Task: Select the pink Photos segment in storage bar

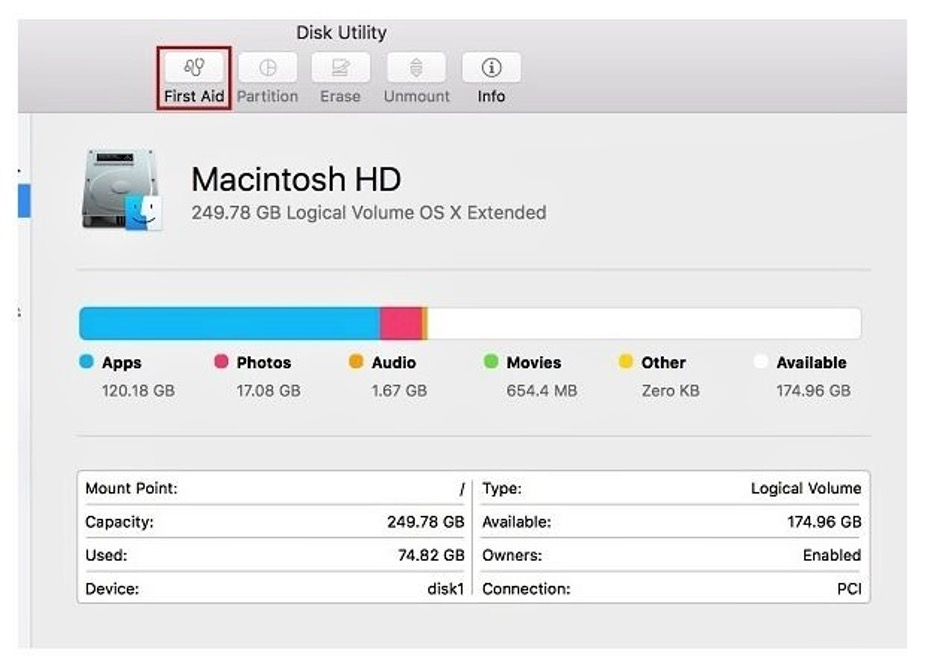Action: click(400, 323)
